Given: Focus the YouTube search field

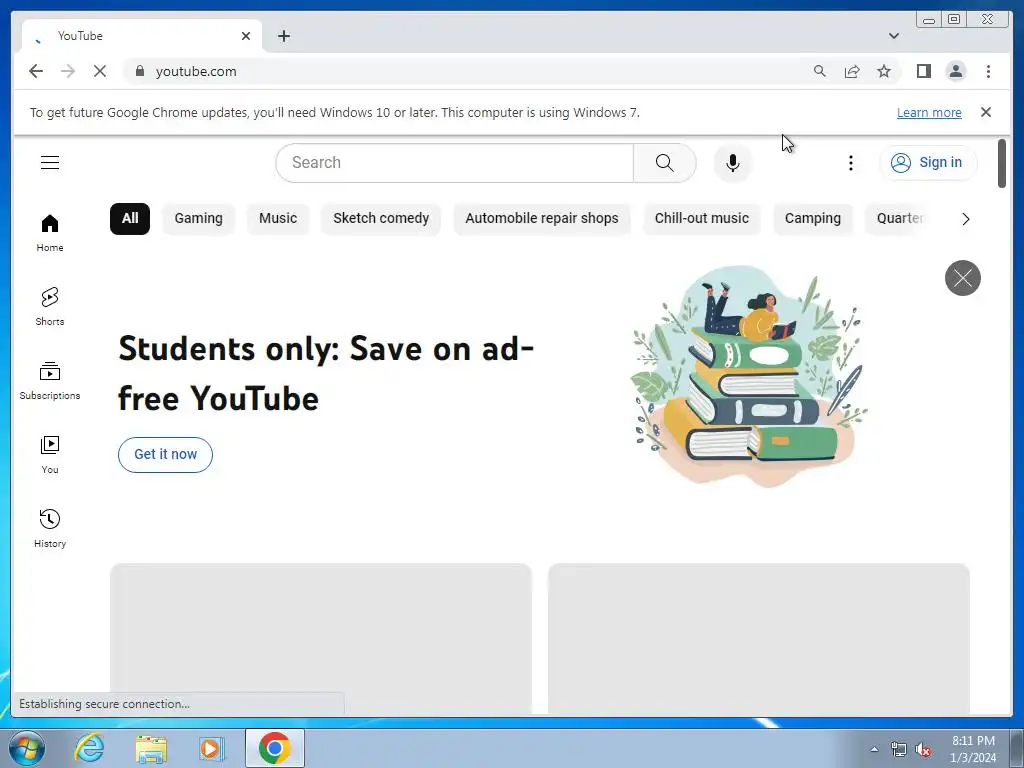Looking at the screenshot, I should 455,163.
